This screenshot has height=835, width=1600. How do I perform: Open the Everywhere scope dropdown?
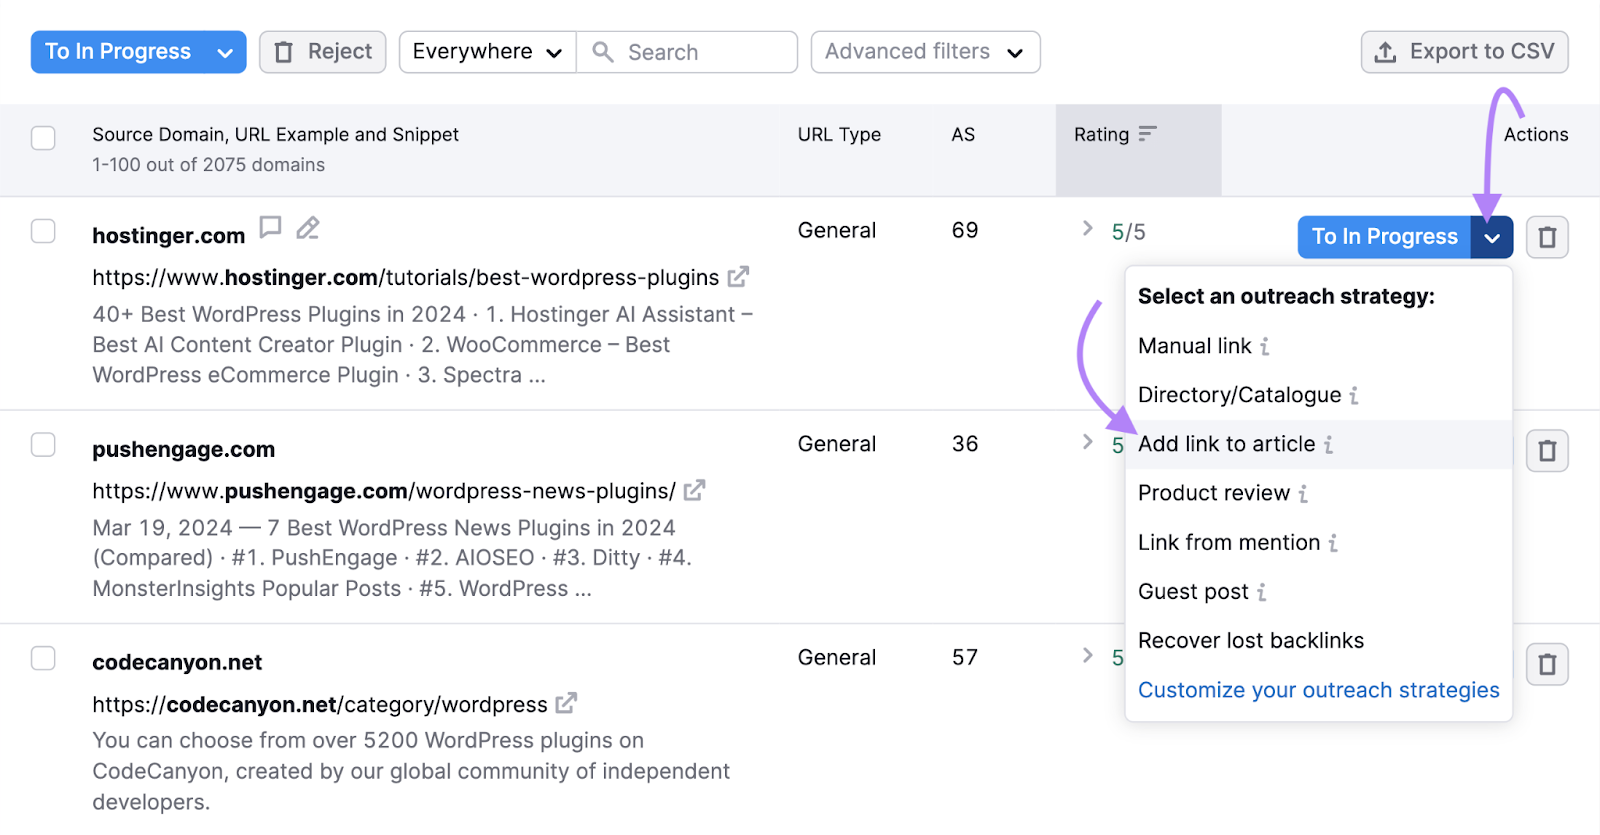[x=487, y=52]
